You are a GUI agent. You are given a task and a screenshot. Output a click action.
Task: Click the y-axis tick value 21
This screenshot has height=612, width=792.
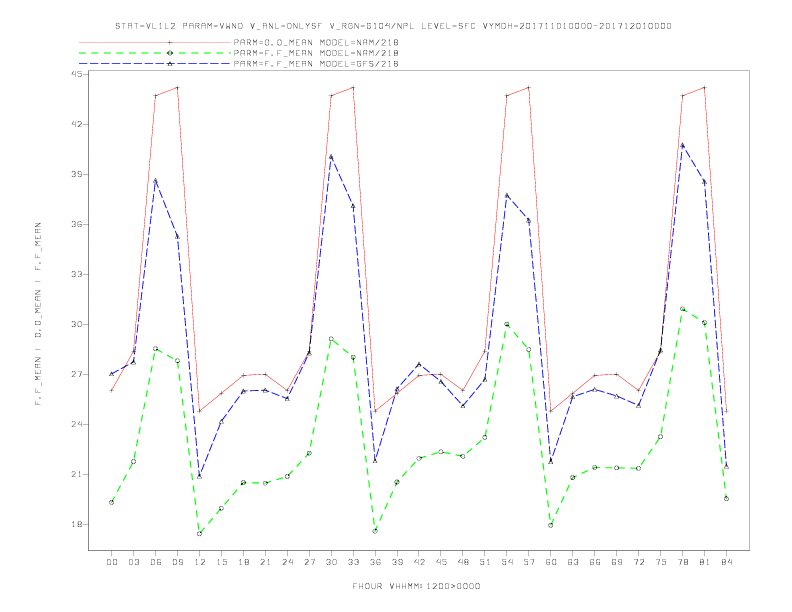(79, 474)
